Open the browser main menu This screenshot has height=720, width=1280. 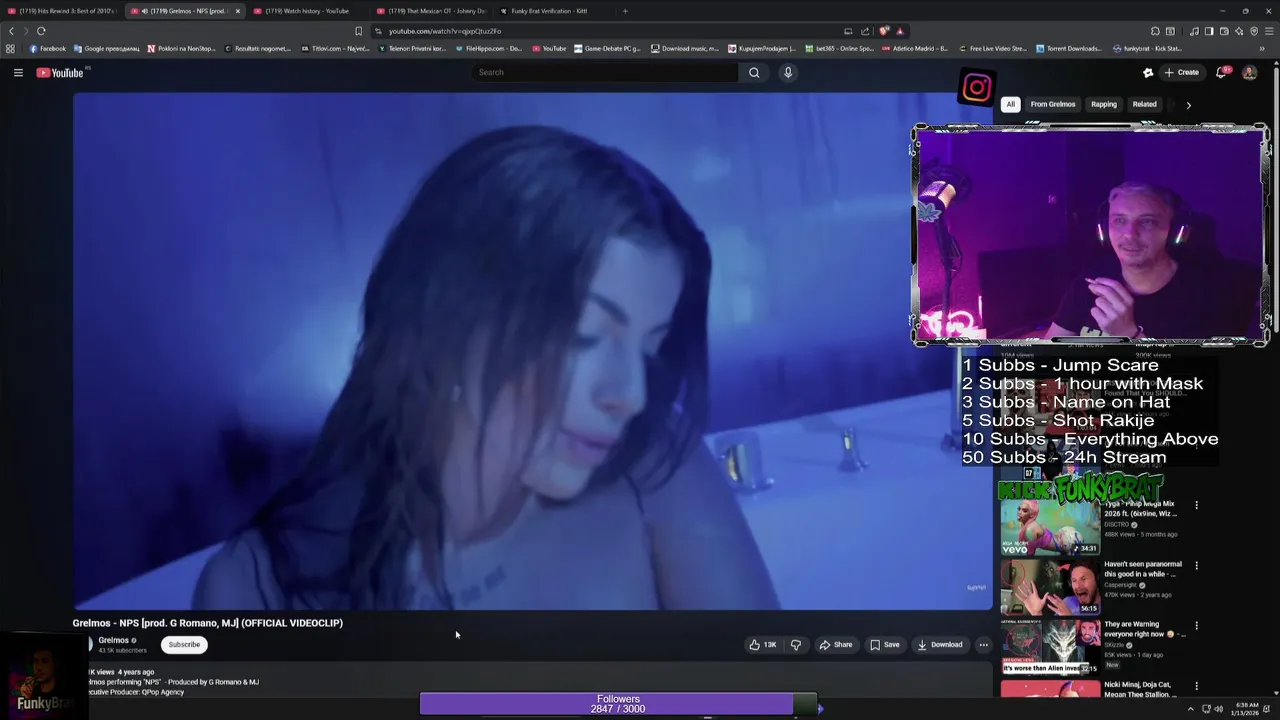tap(1267, 31)
